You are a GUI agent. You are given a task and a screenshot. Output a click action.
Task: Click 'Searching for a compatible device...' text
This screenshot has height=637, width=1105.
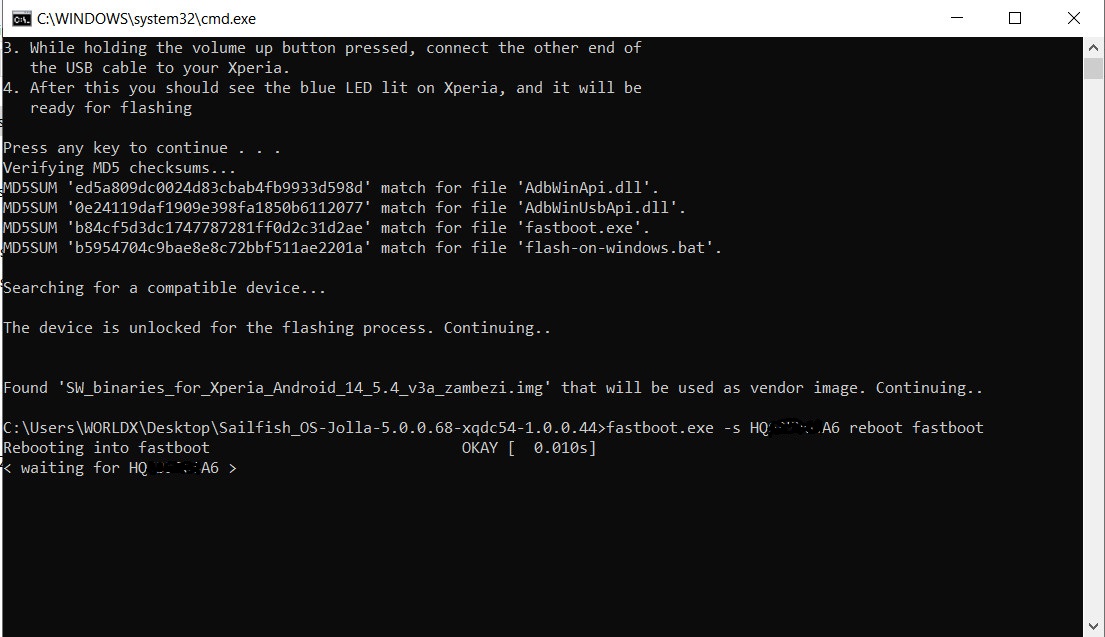pyautogui.click(x=164, y=288)
